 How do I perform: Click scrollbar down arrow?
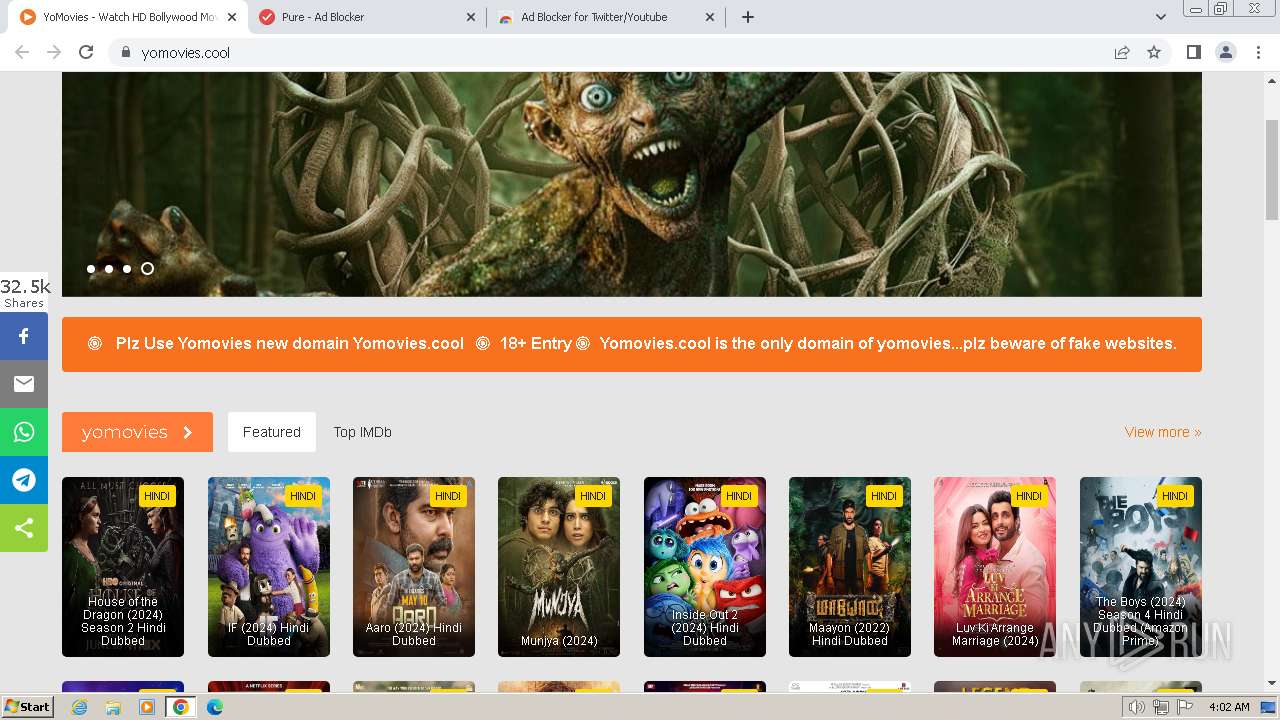(1272, 683)
